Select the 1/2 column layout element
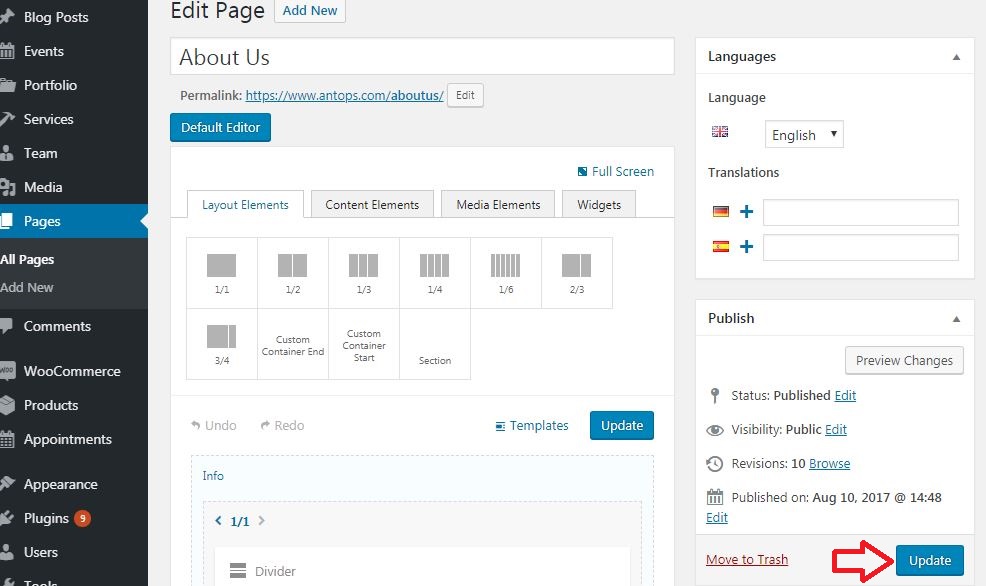 (x=292, y=273)
